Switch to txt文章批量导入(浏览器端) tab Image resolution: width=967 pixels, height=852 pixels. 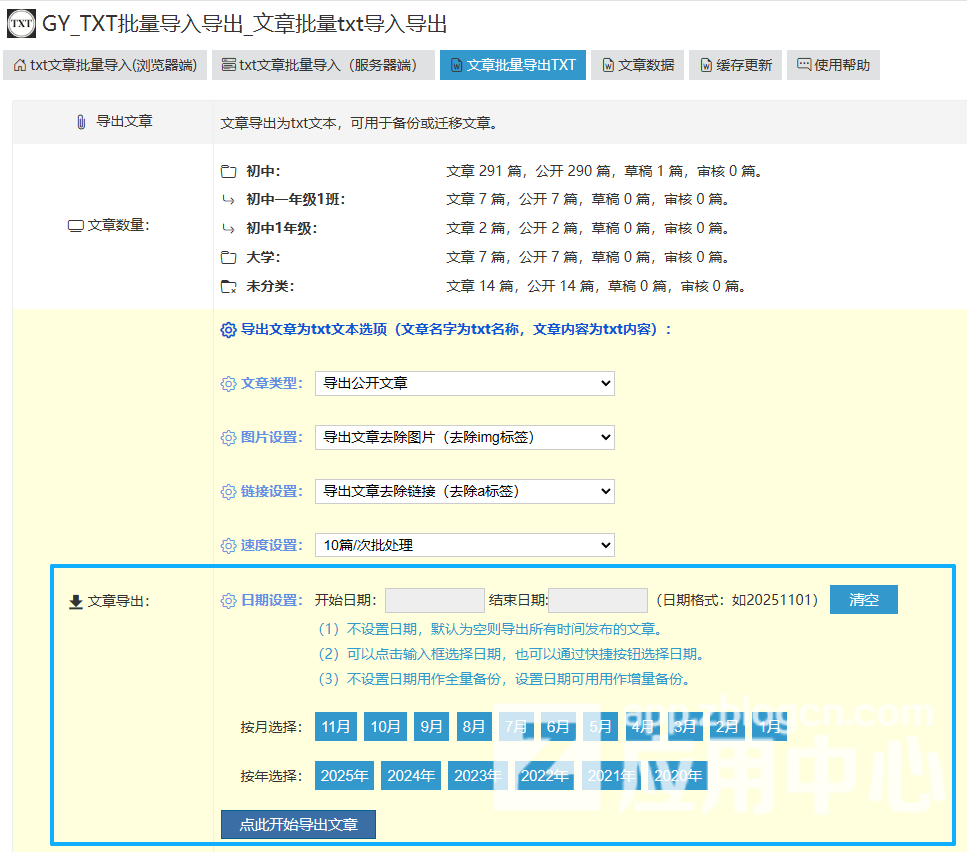click(105, 65)
